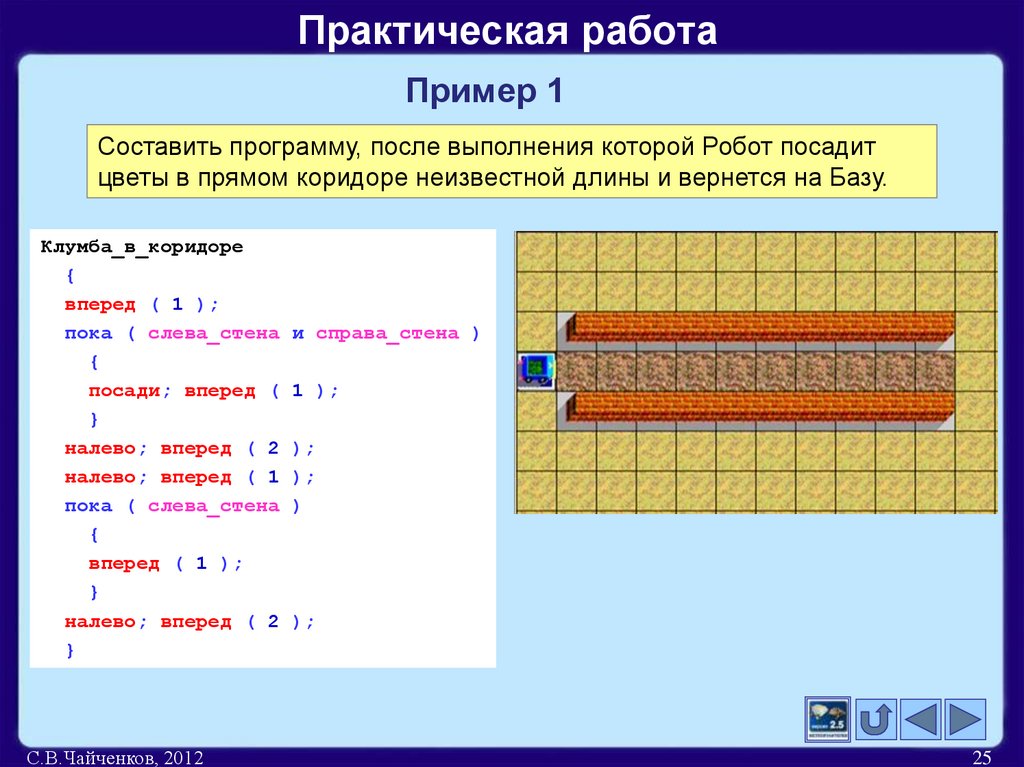Click the yellow task description box

512,163
